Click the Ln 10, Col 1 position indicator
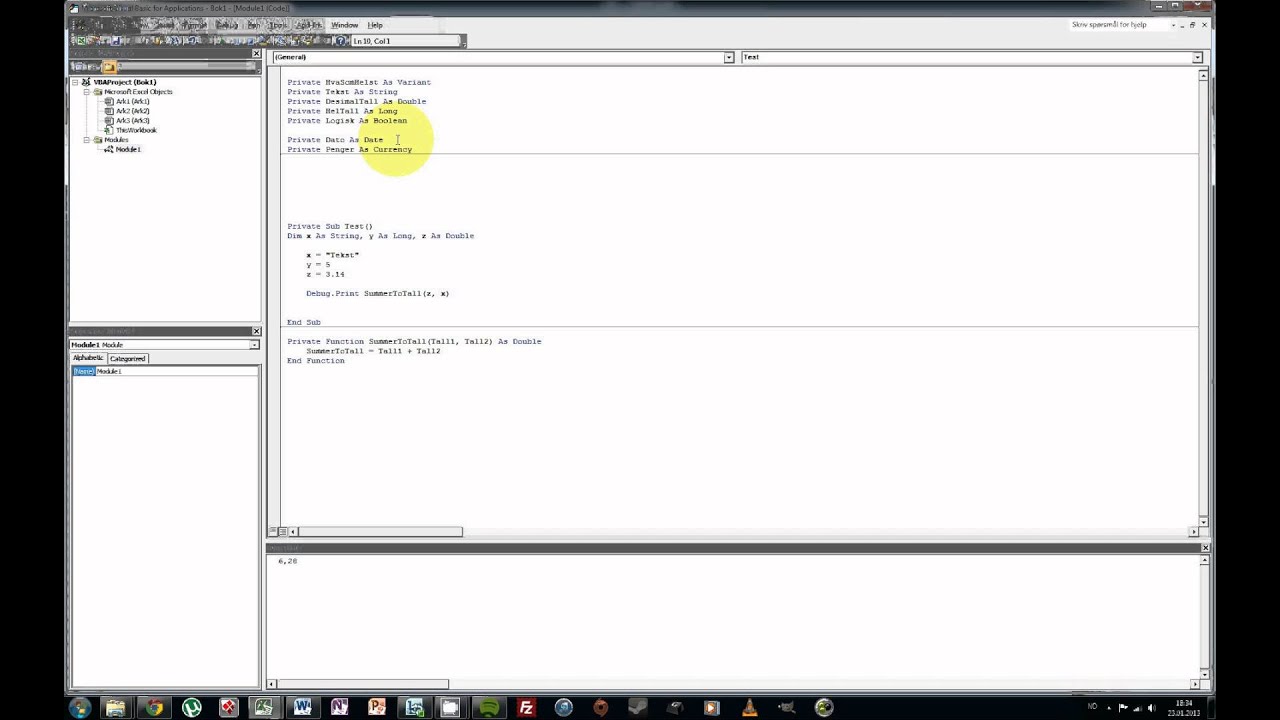1280x720 pixels. [x=406, y=41]
